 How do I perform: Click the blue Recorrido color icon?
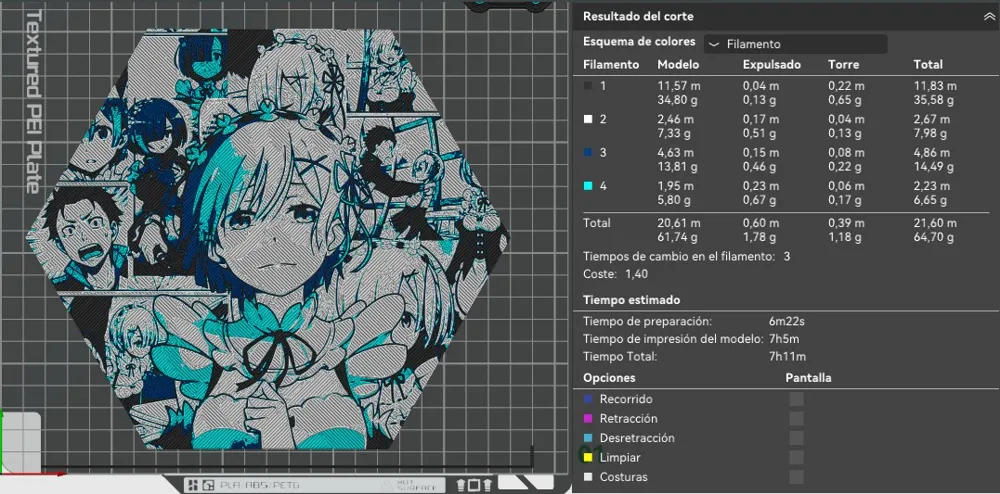click(x=588, y=399)
